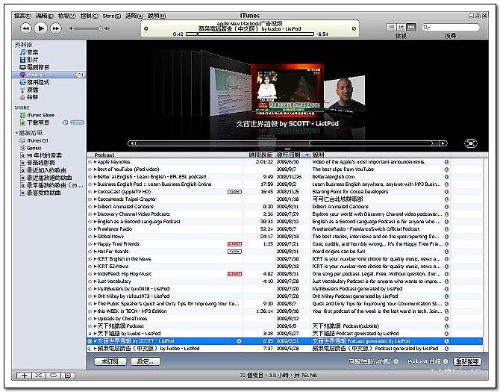The width and height of the screenshot is (500, 392).
Task: Open the Controls (C) menu
Action: tap(90, 16)
